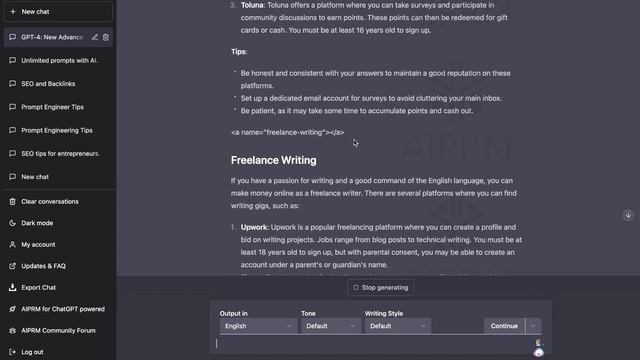Click the freelance-writing anchor tag text
The width and height of the screenshot is (640, 360).
tap(287, 132)
